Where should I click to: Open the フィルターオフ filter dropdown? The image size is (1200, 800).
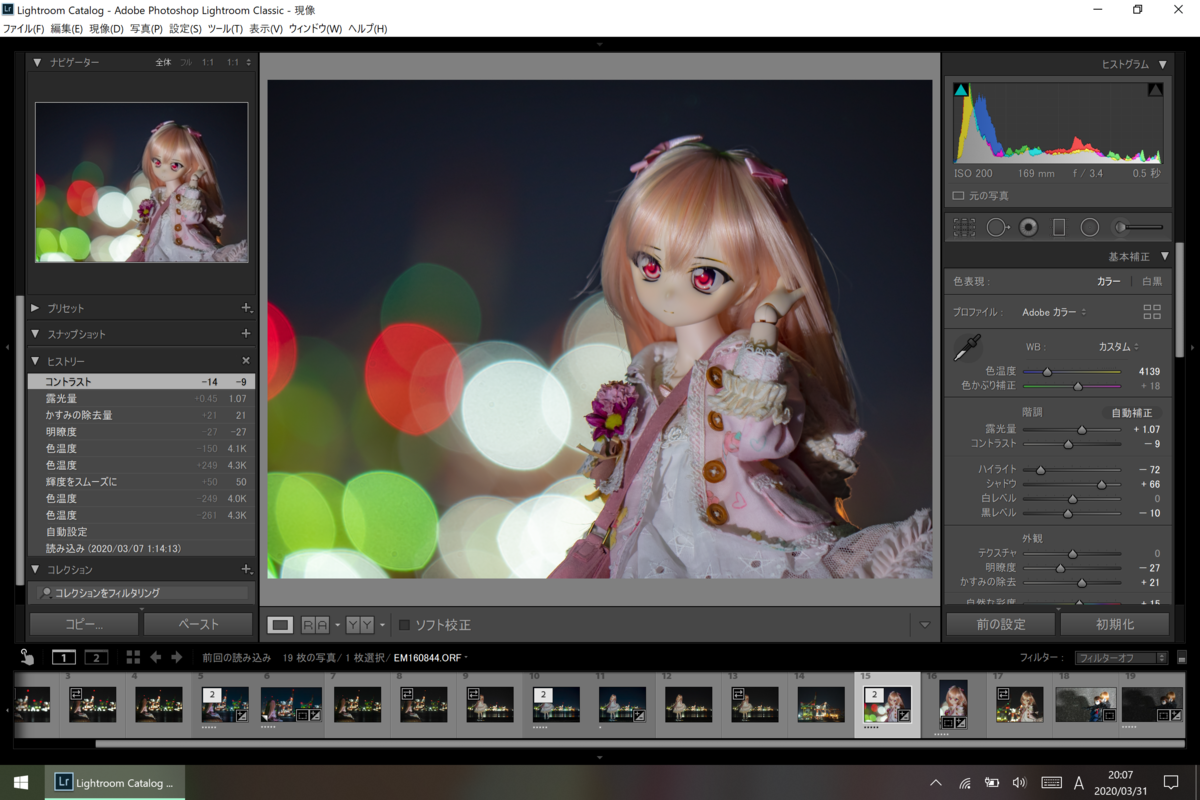pos(1121,658)
